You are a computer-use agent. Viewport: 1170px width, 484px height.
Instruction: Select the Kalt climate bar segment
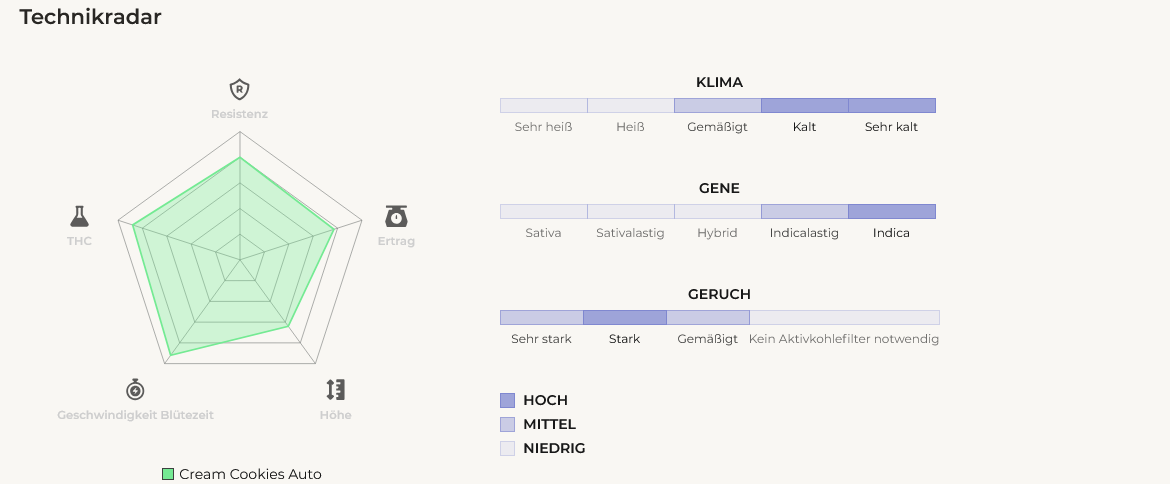804,105
